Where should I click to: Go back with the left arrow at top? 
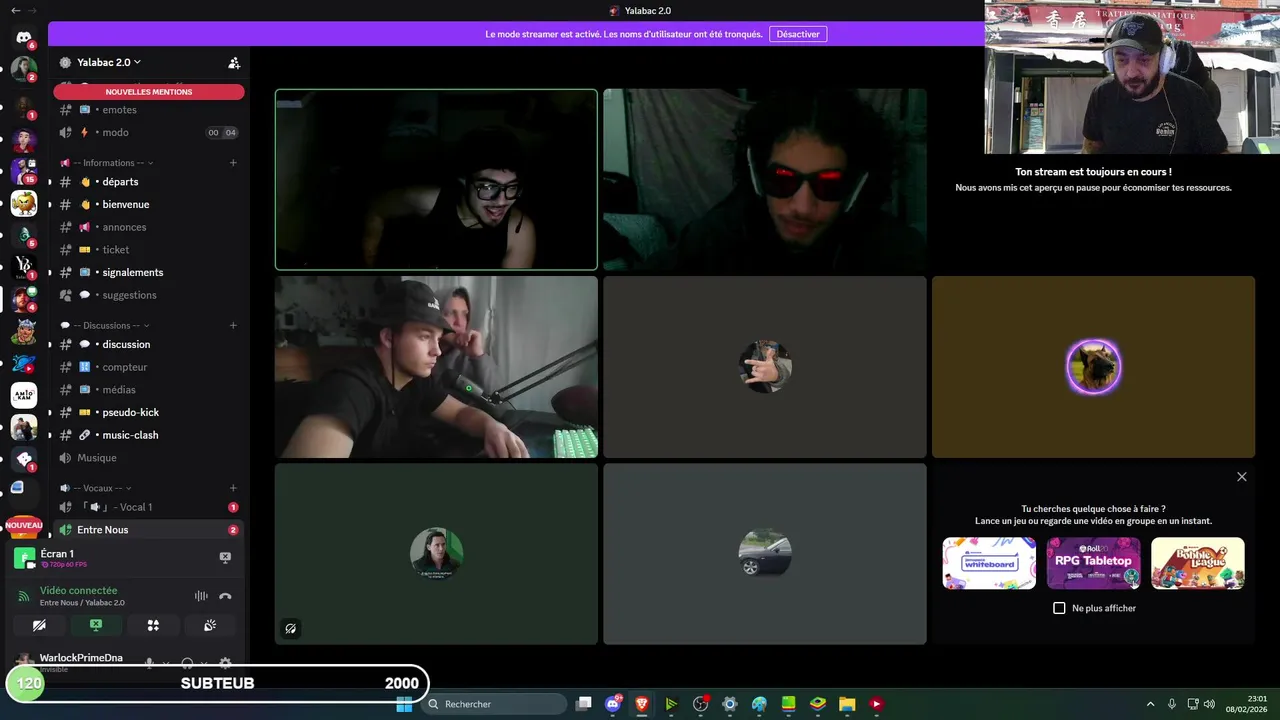click(x=15, y=10)
